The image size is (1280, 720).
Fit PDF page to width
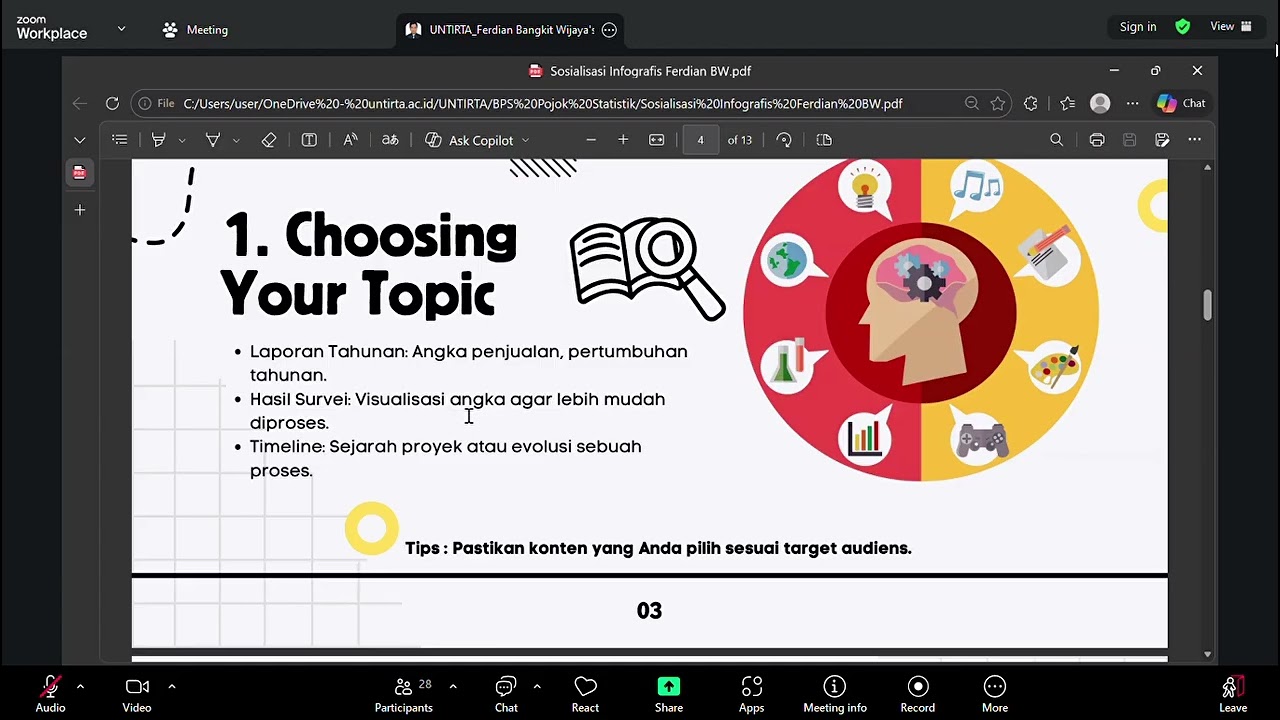(x=656, y=140)
